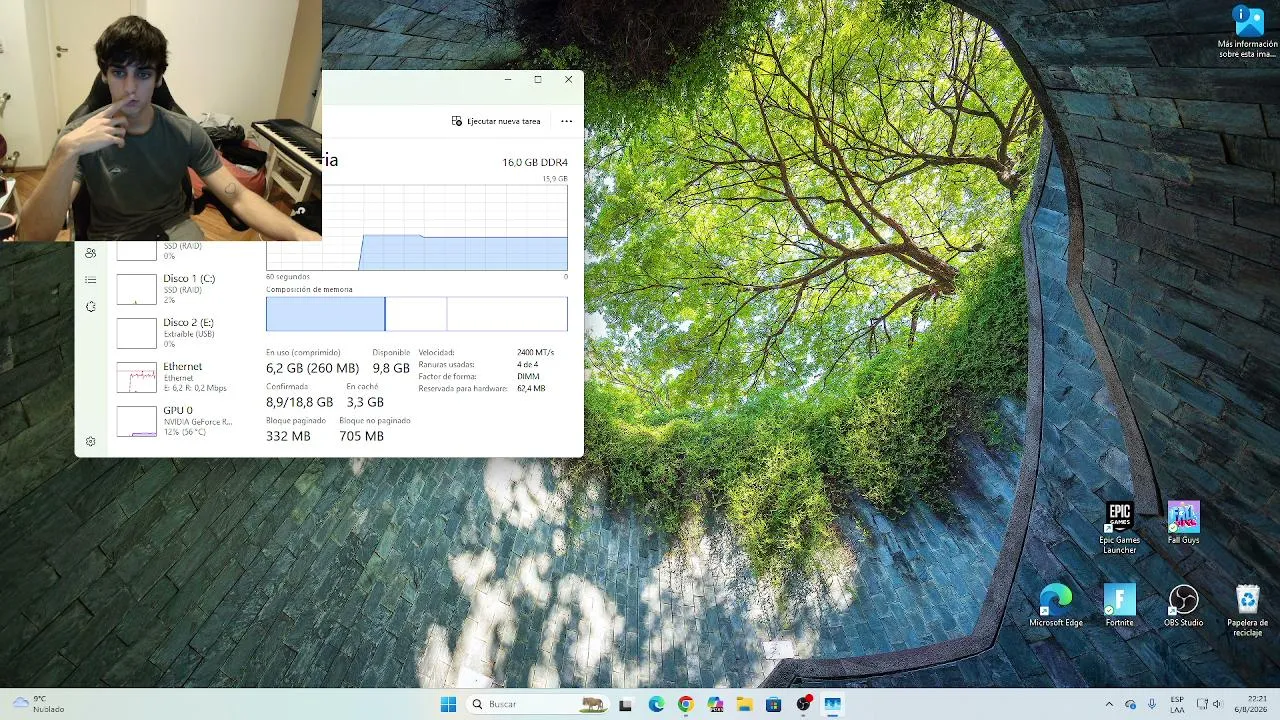Select the Microsoft Edge desktop shortcut
The height and width of the screenshot is (720, 1280).
(x=1056, y=606)
